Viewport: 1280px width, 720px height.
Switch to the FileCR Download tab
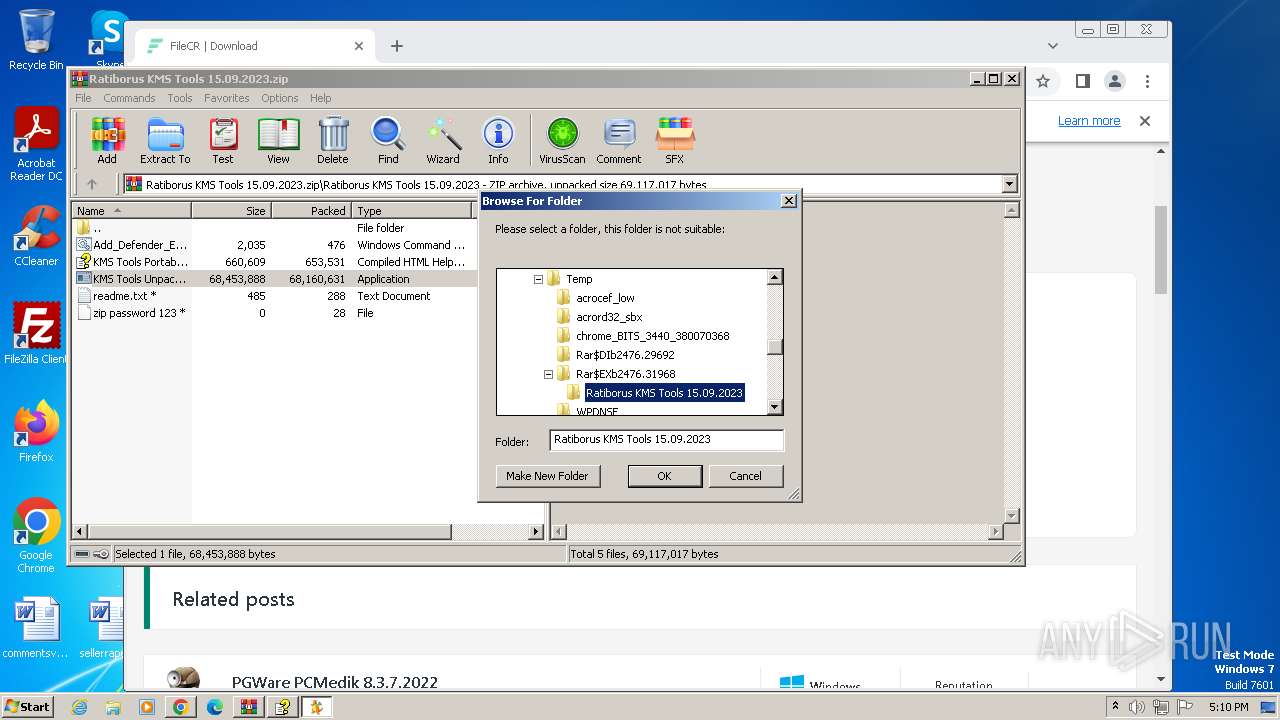click(x=254, y=46)
